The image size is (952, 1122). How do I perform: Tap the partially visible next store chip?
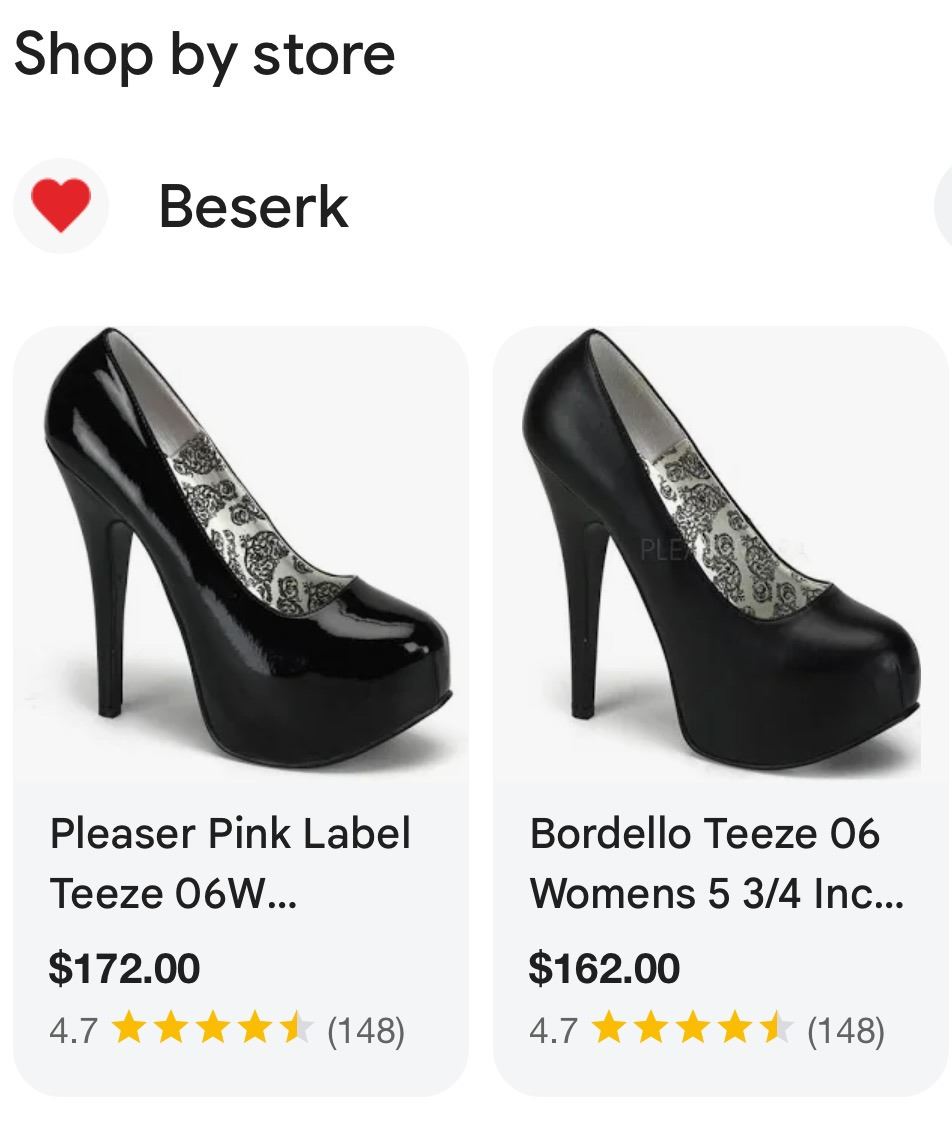943,207
